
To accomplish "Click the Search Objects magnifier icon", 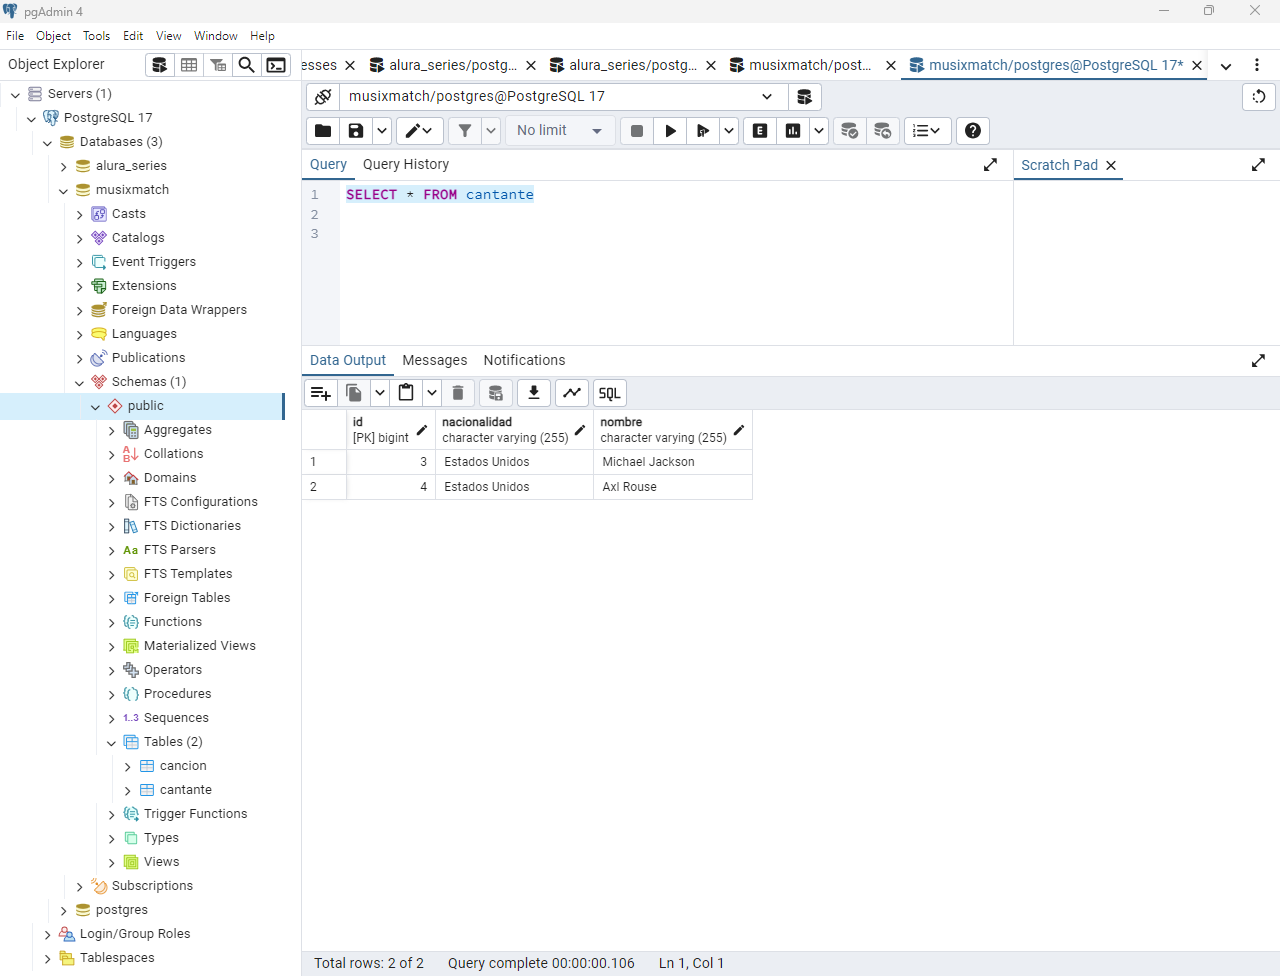I will tap(247, 65).
